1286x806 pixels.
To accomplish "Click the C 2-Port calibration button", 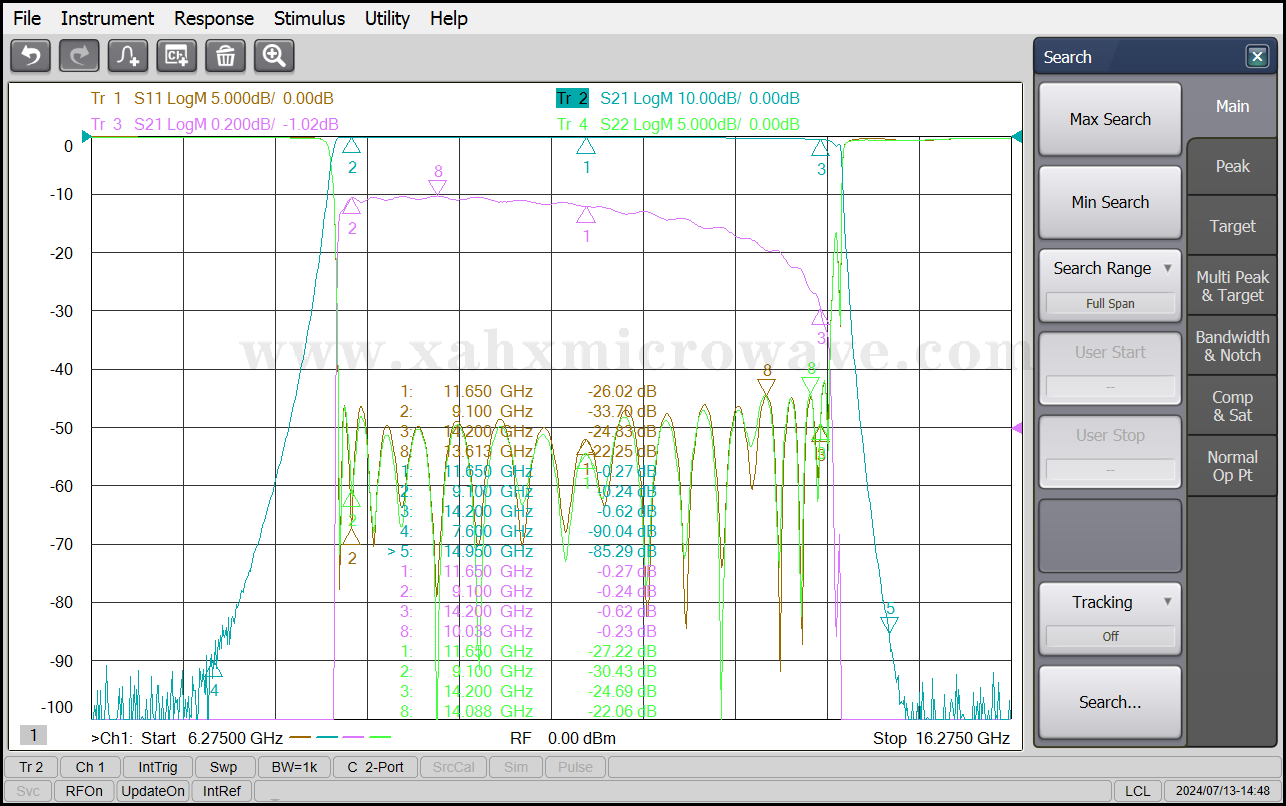I will point(375,767).
